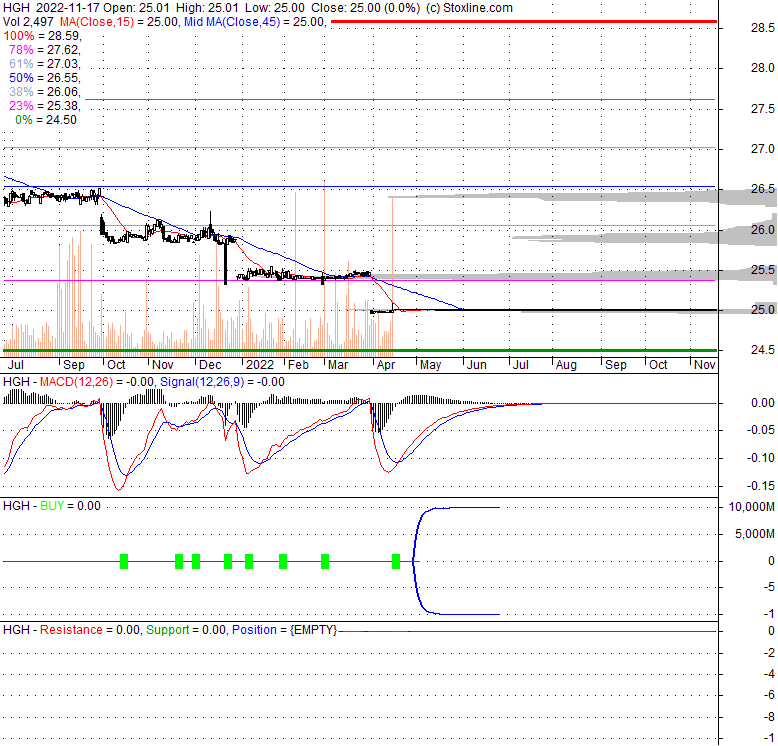Click the 26.5 price axis label
The width and height of the screenshot is (778, 746).
pyautogui.click(x=762, y=189)
